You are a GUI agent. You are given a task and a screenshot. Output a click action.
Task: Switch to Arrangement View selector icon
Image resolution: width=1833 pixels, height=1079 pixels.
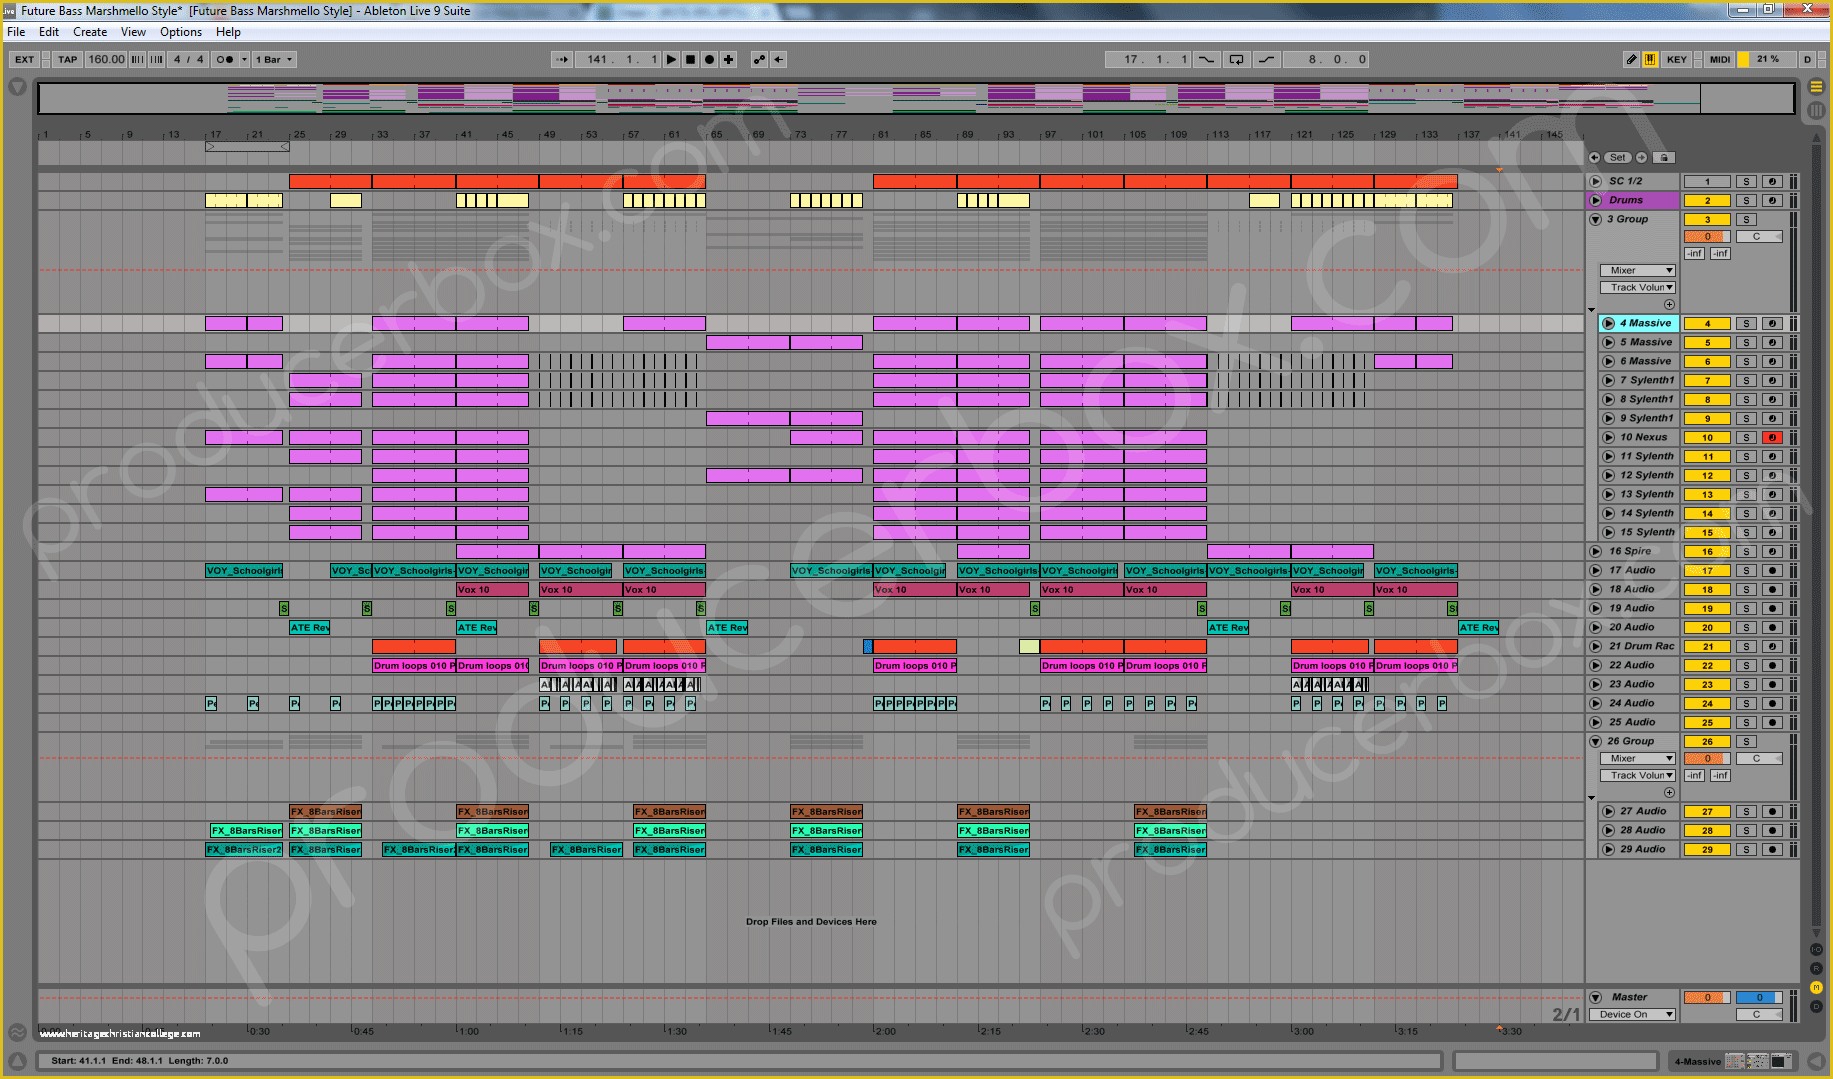(x=1817, y=87)
